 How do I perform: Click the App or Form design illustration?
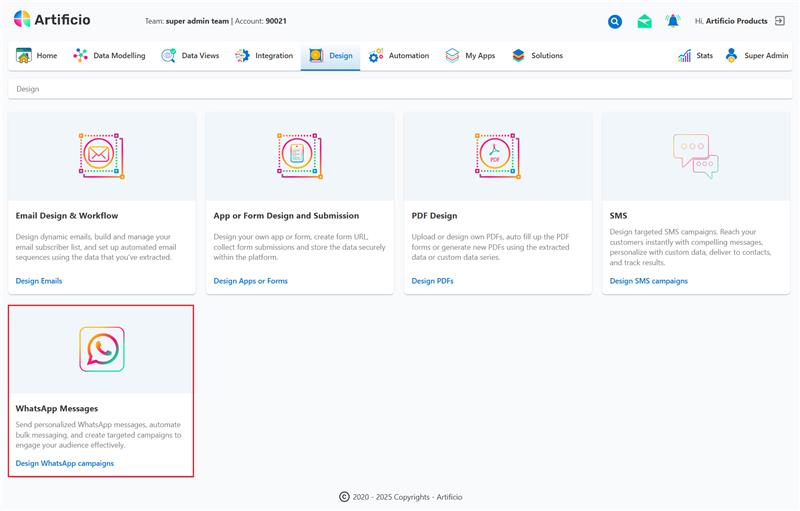pyautogui.click(x=299, y=156)
